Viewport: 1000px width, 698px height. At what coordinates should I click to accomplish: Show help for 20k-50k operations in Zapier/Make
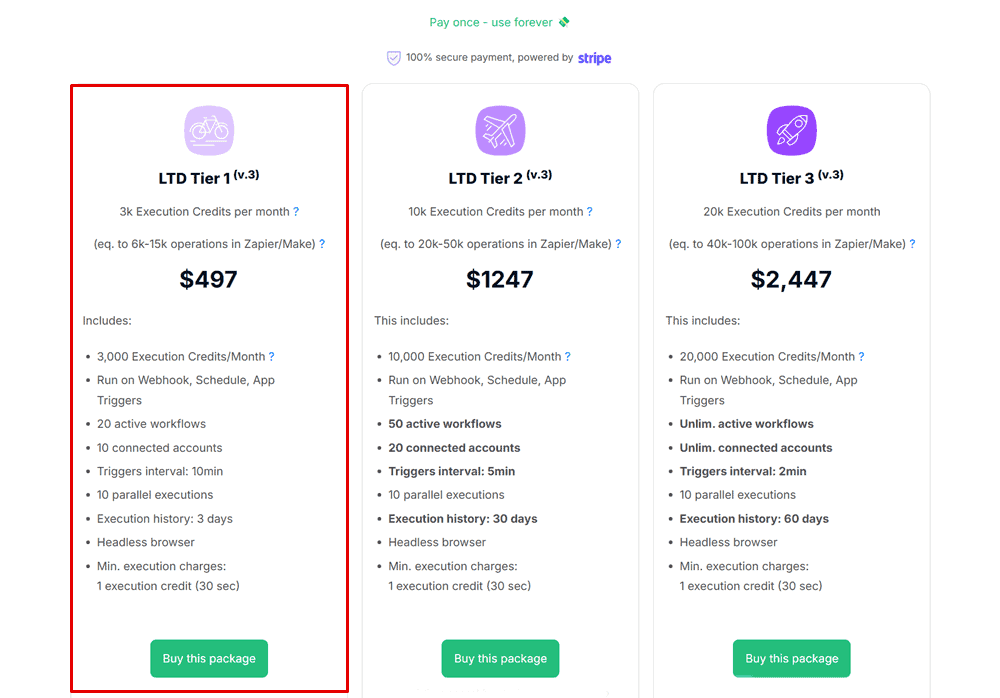618,244
